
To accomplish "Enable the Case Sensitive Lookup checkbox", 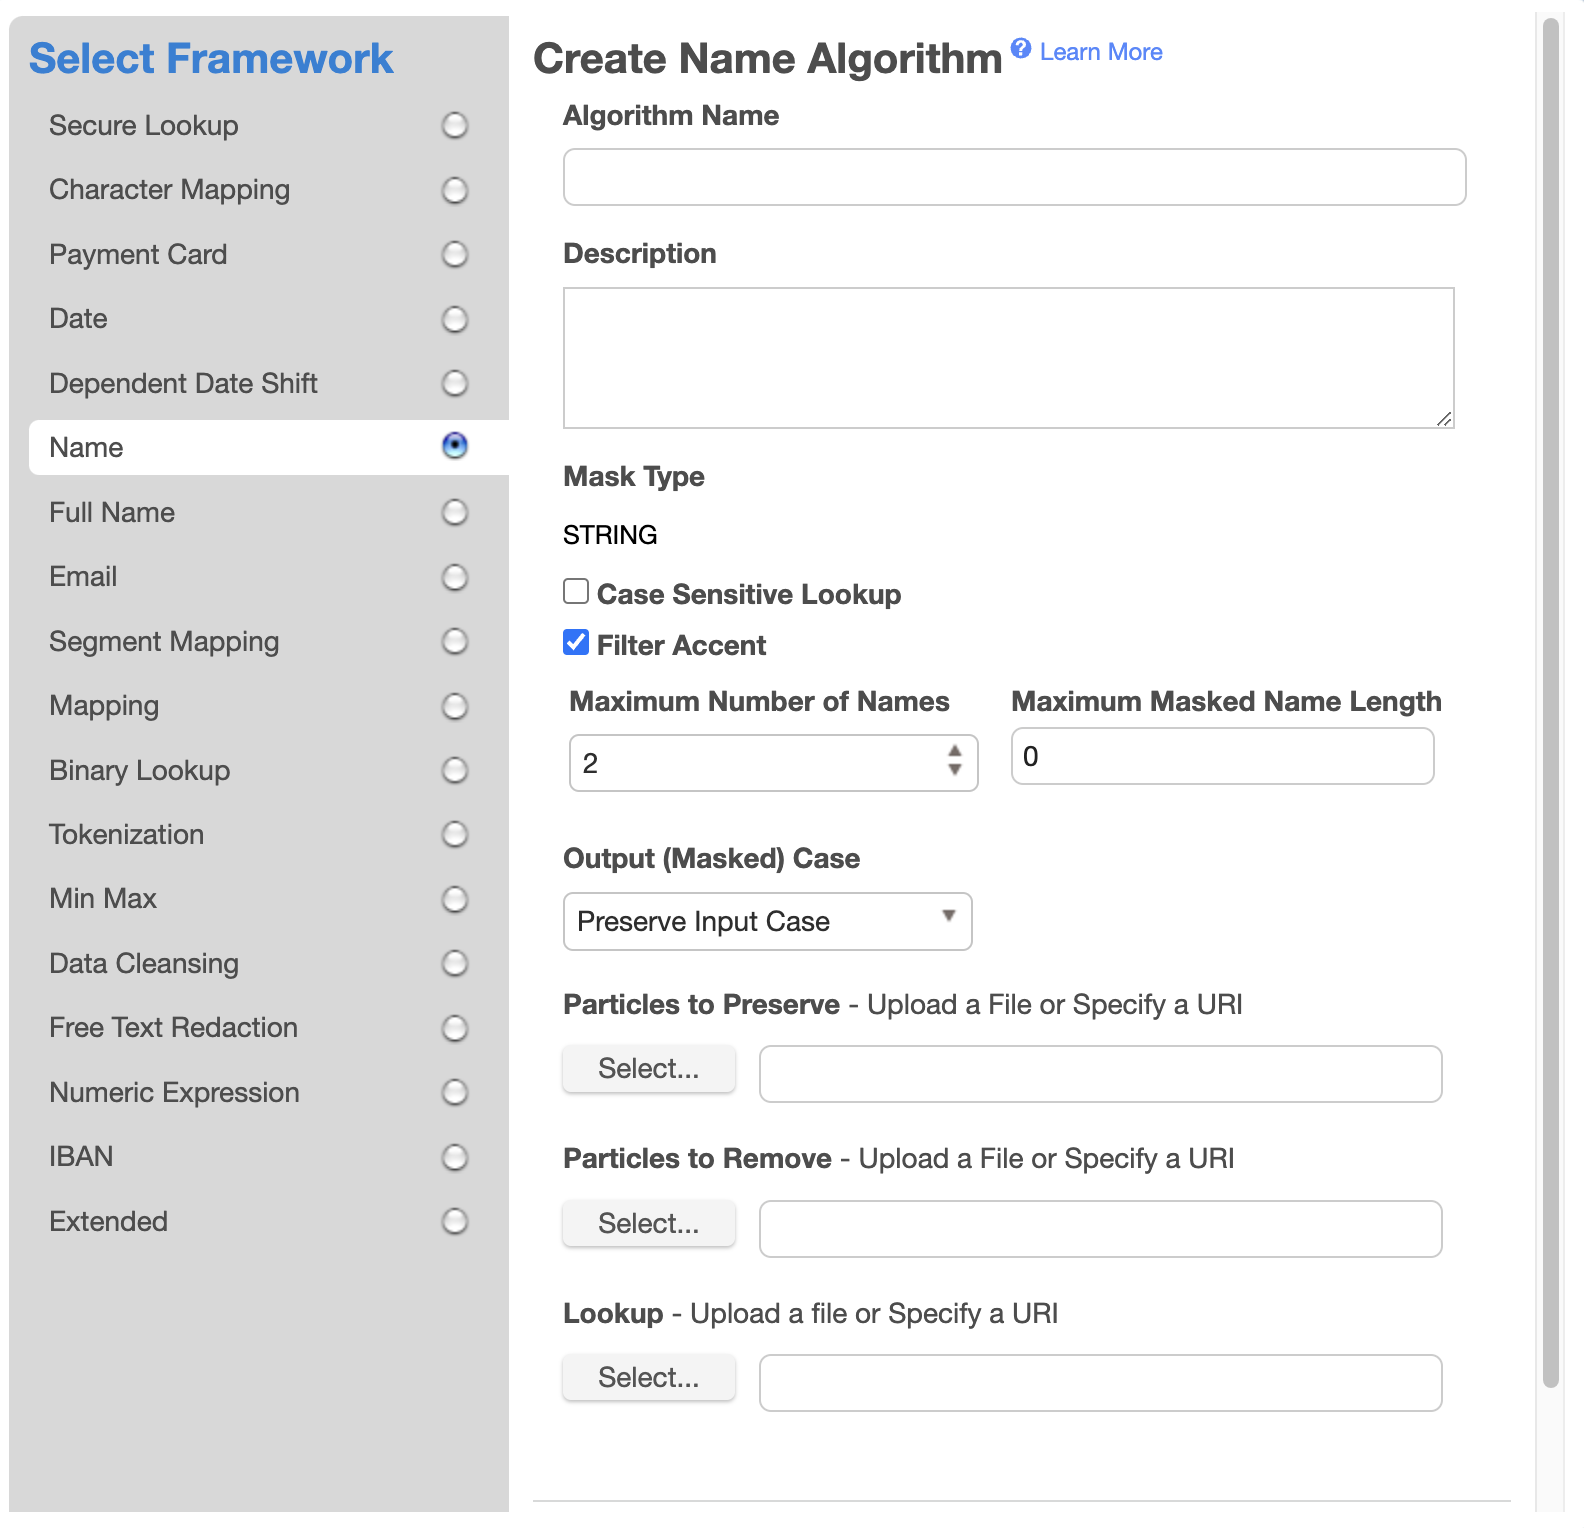I will pyautogui.click(x=576, y=592).
